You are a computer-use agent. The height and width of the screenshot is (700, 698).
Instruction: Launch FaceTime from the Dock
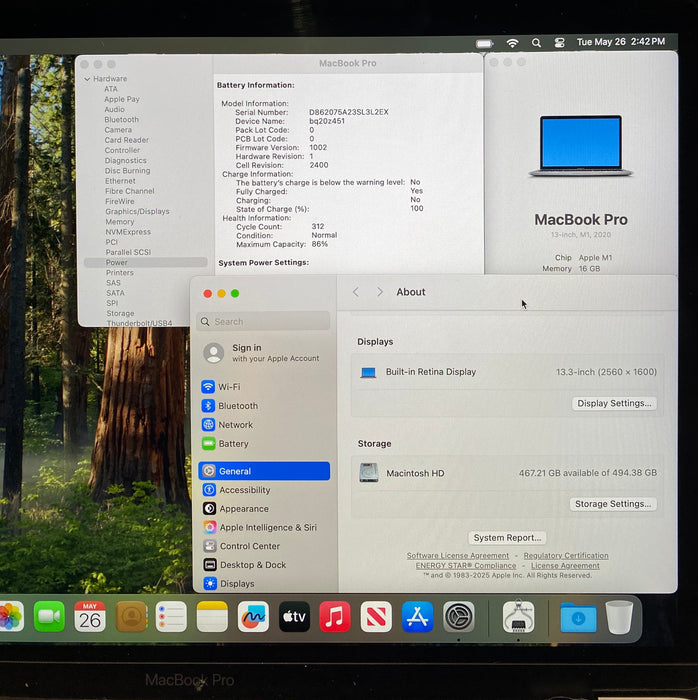49,617
